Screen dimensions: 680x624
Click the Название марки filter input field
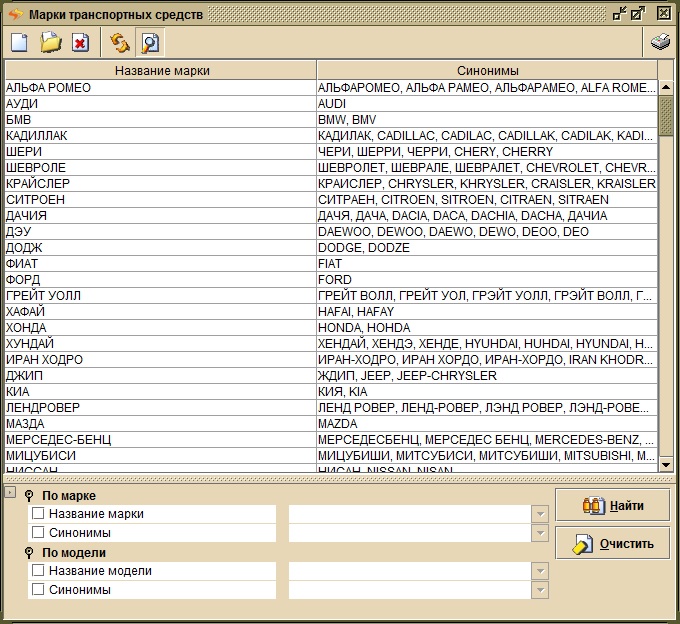click(x=410, y=514)
